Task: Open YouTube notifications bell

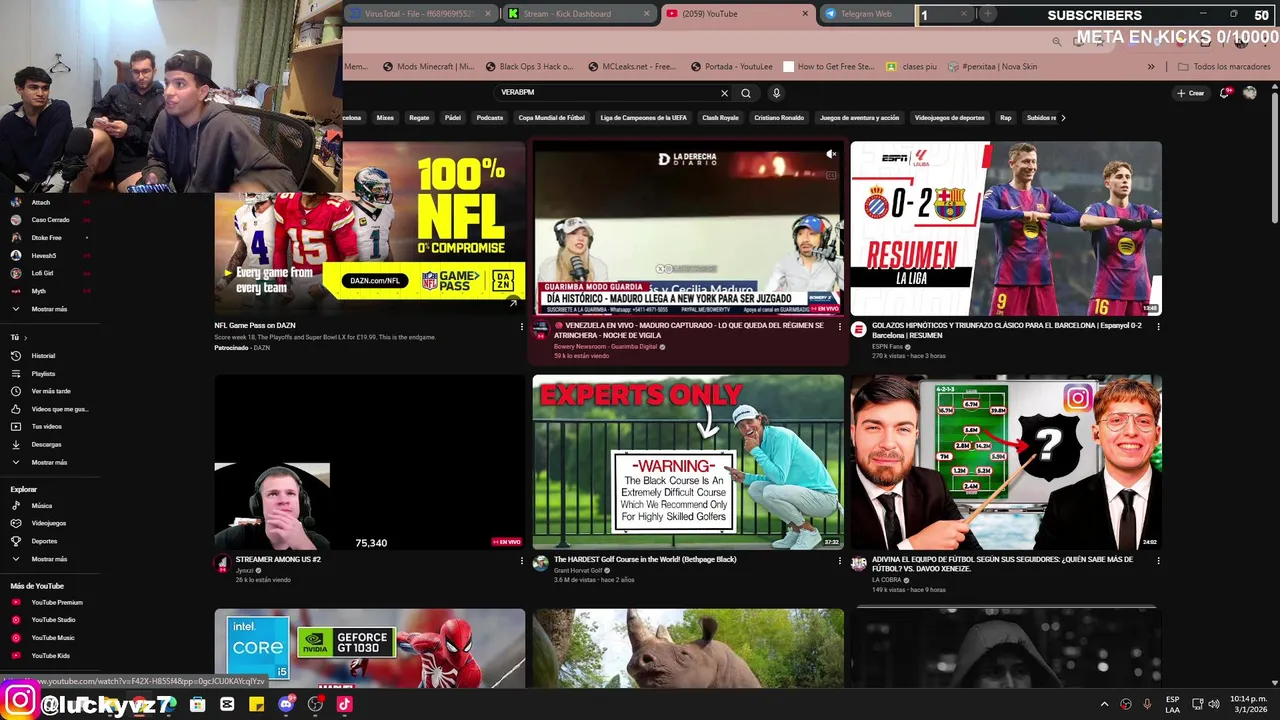Action: click(x=1225, y=93)
